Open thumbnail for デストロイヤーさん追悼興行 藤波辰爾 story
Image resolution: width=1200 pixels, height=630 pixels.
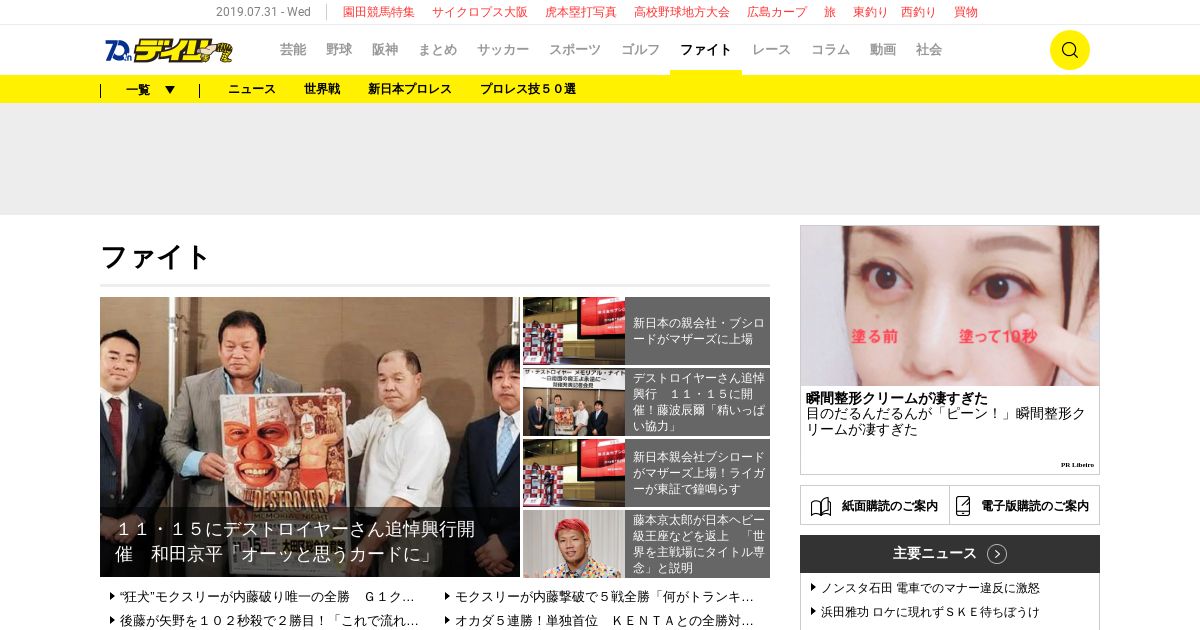tap(574, 402)
